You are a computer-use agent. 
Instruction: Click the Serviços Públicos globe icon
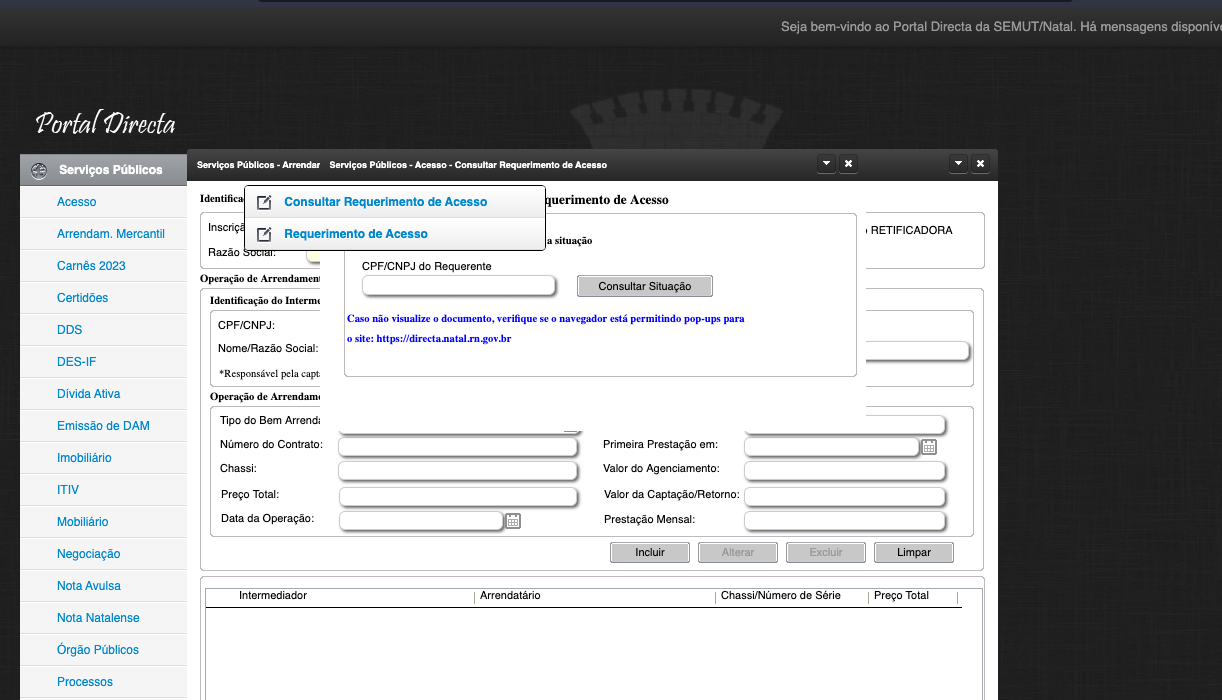pyautogui.click(x=39, y=170)
